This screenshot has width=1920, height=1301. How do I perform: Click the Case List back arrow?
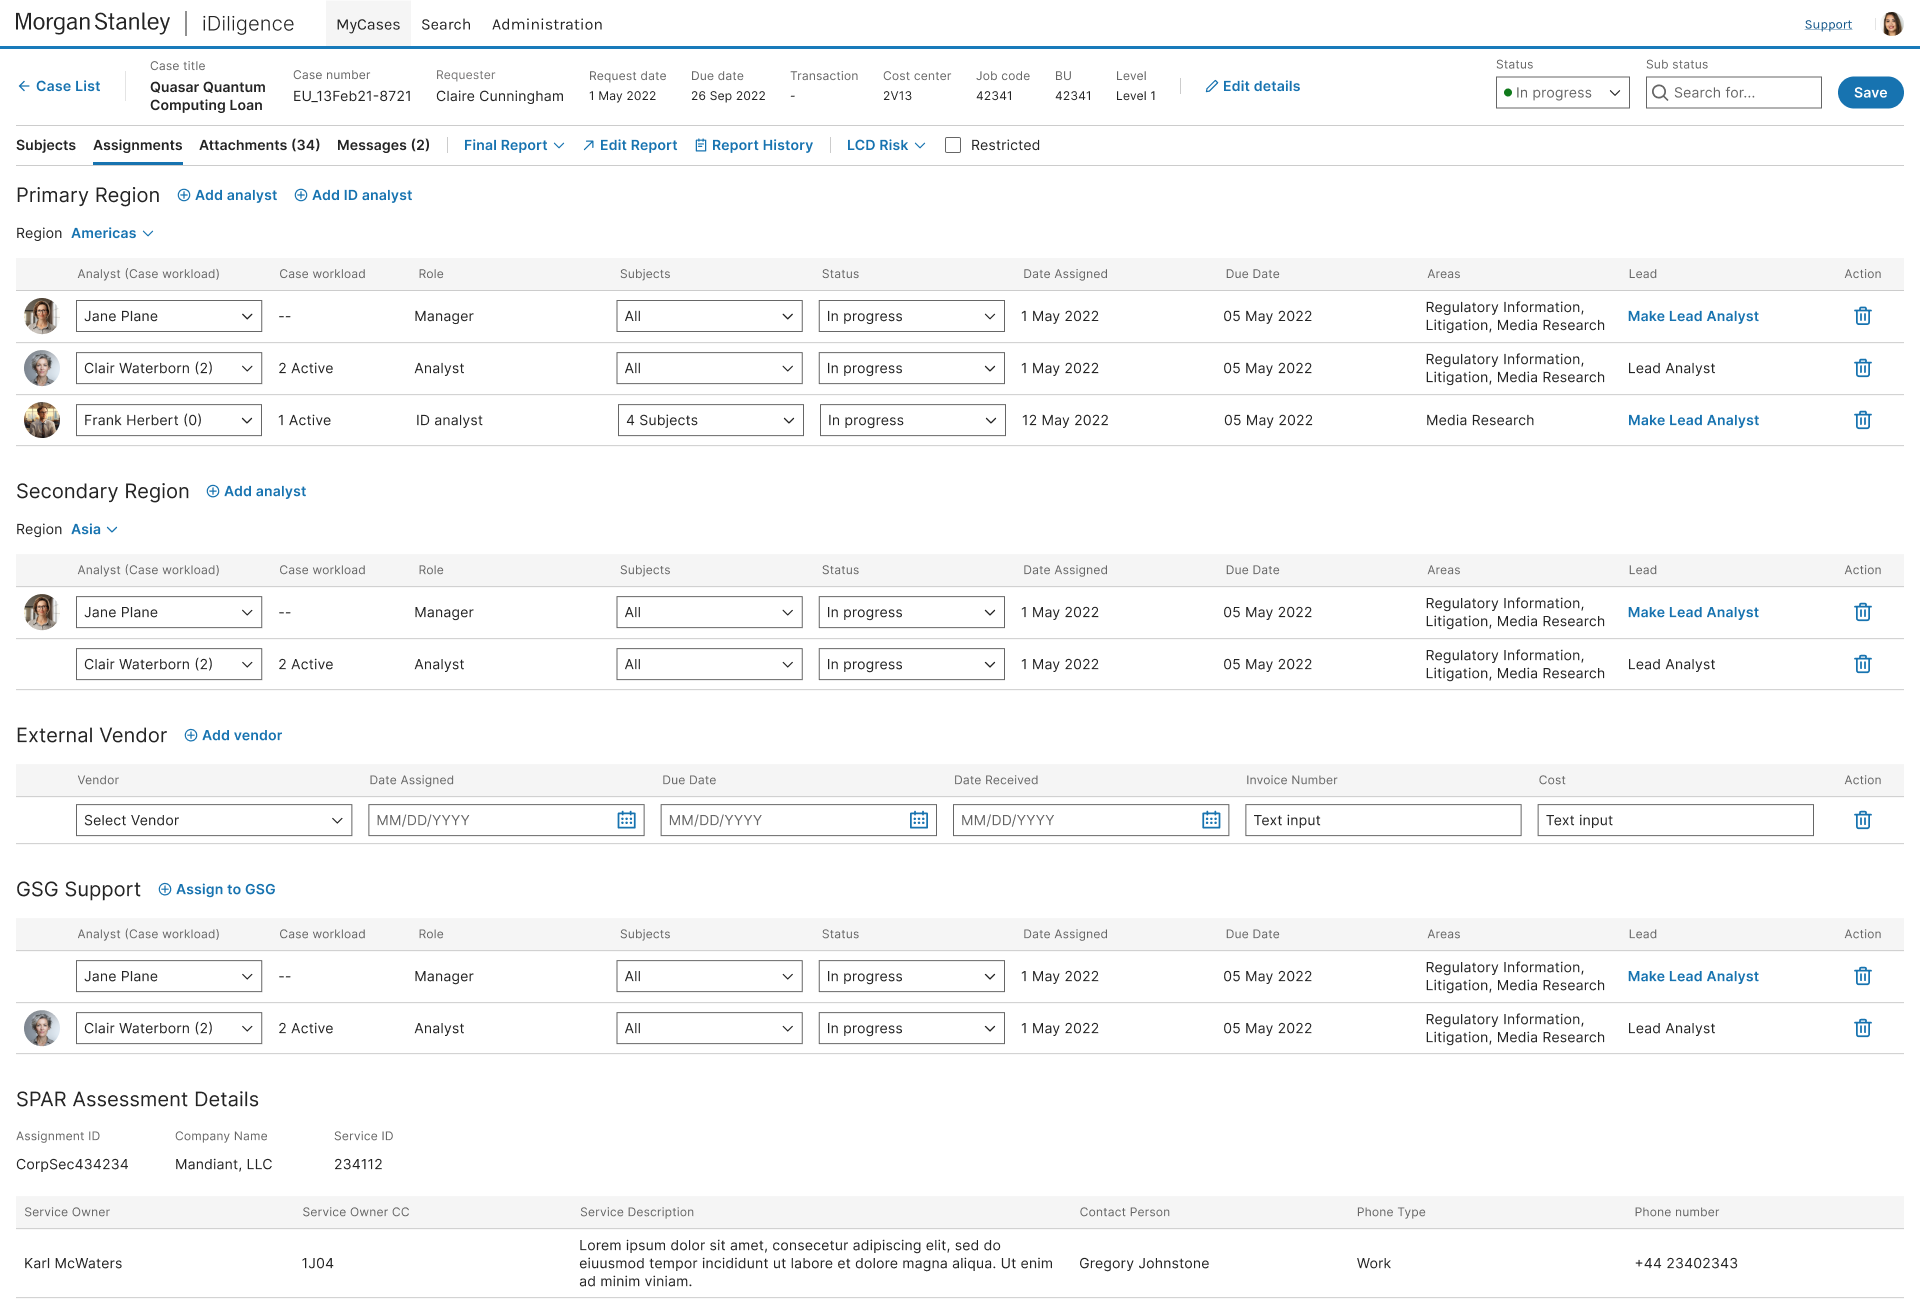point(24,87)
